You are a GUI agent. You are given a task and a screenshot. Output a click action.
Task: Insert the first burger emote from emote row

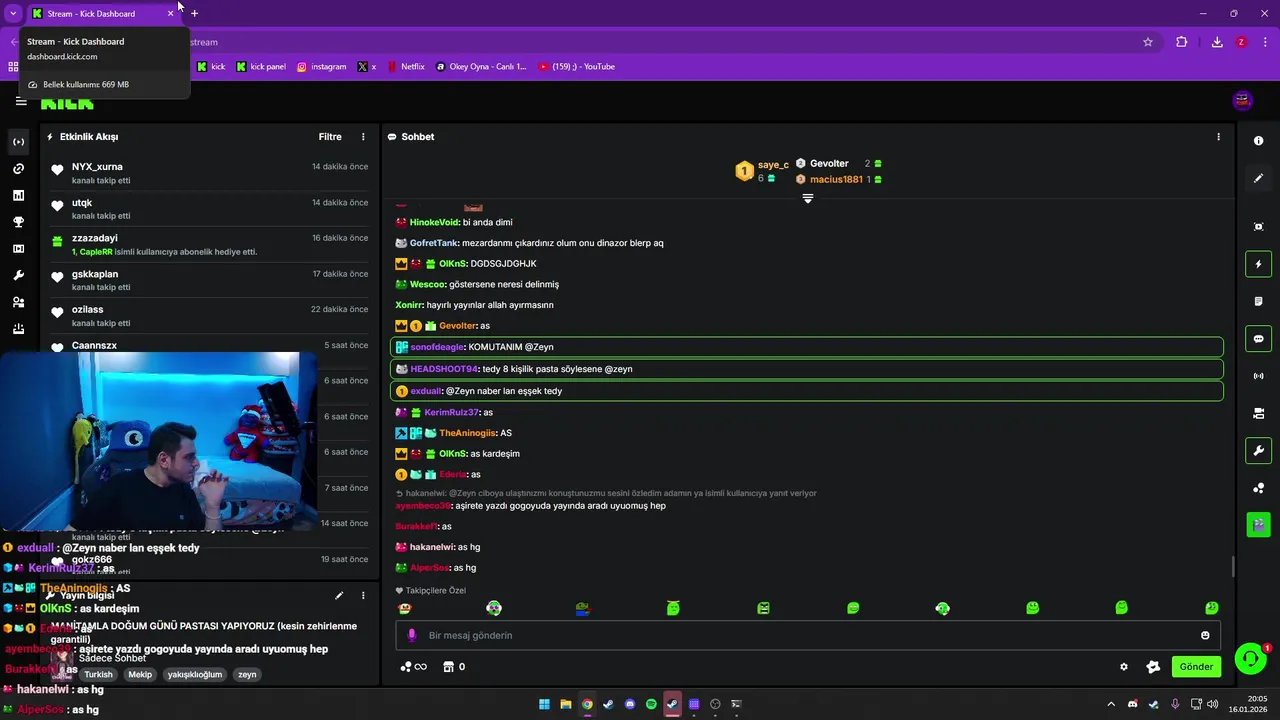tap(404, 608)
